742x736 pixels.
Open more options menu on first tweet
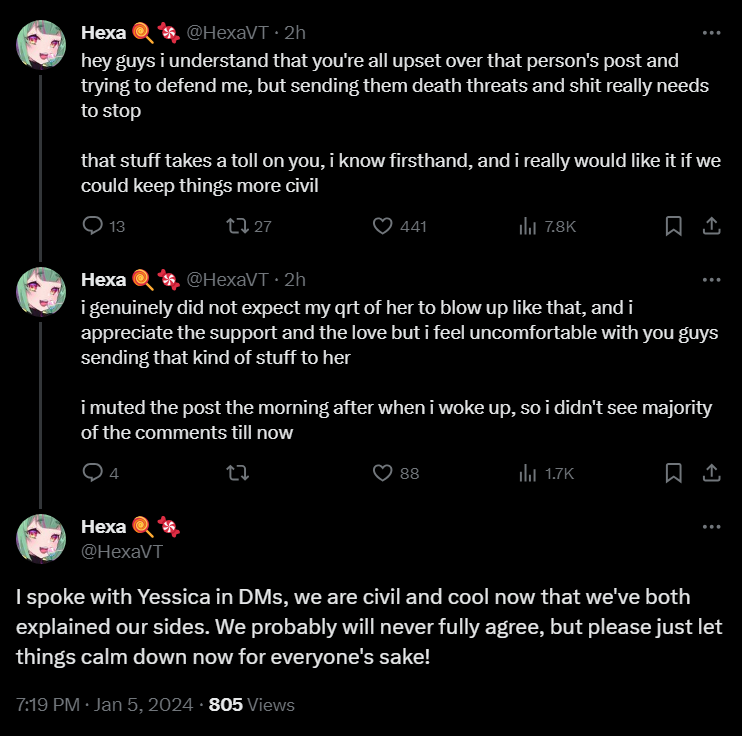(711, 33)
